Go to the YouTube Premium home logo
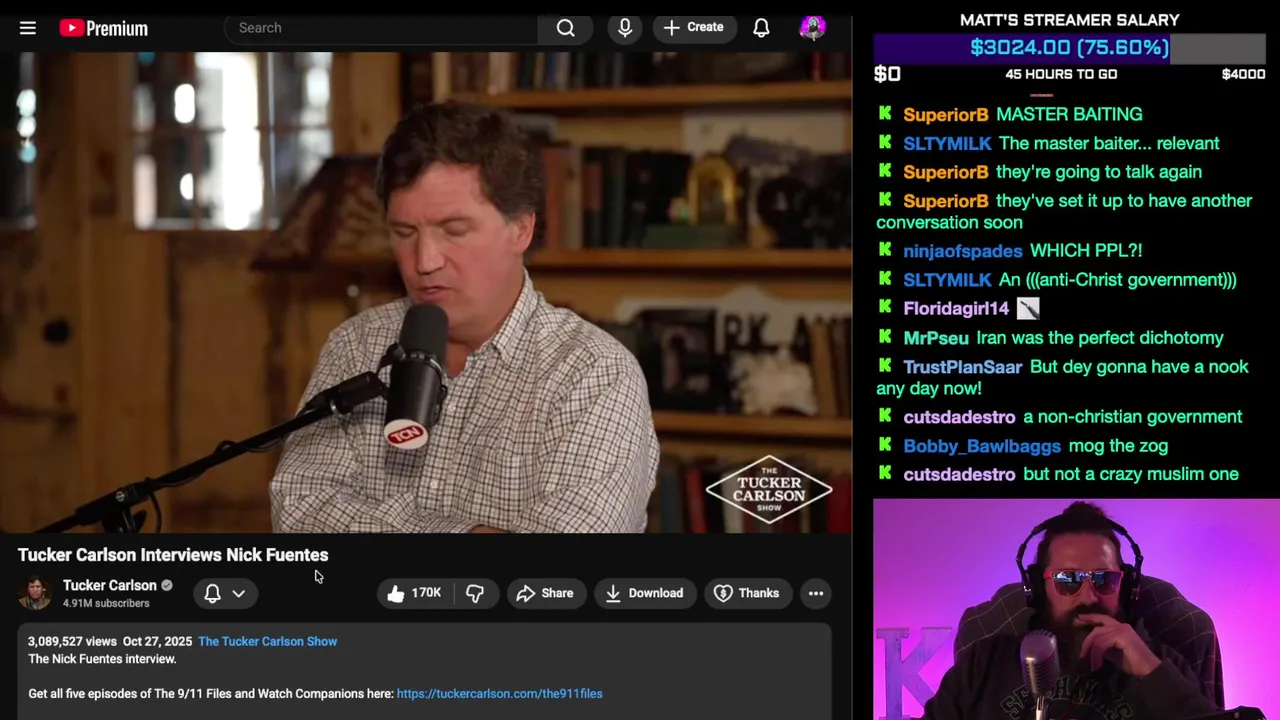1280x720 pixels. pos(103,28)
